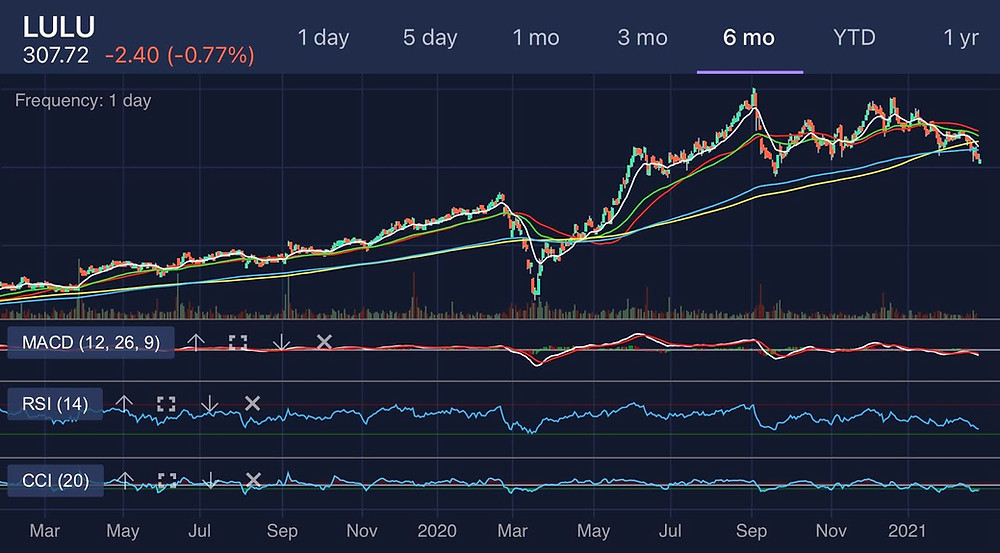Screen dimensions: 1000x553
Task: Expand the CCI indicator panel
Action: (x=168, y=480)
